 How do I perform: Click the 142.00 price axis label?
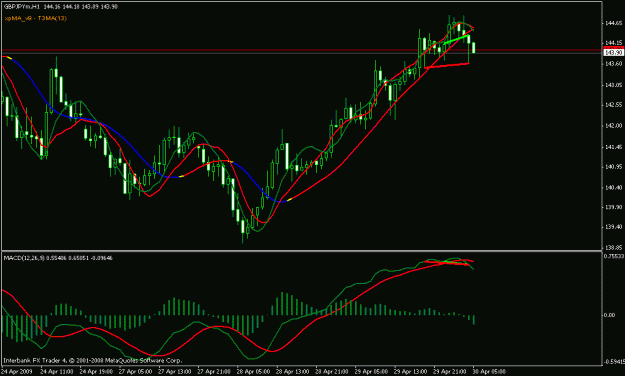(x=613, y=126)
